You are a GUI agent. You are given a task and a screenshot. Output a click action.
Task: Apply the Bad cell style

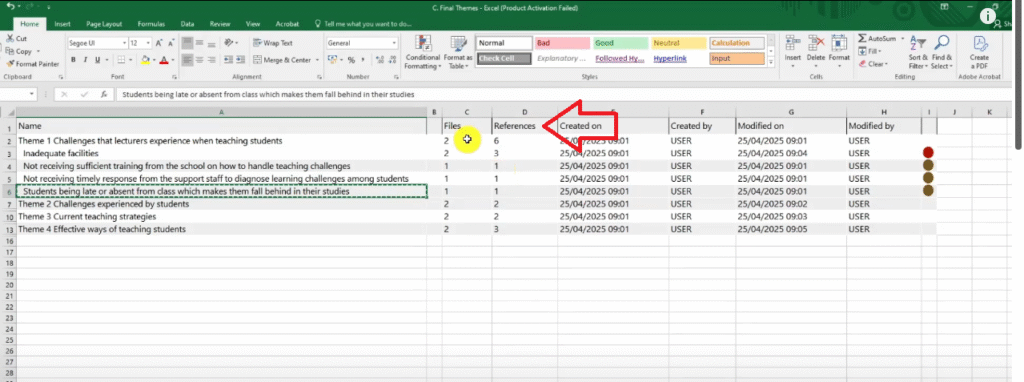click(x=561, y=43)
